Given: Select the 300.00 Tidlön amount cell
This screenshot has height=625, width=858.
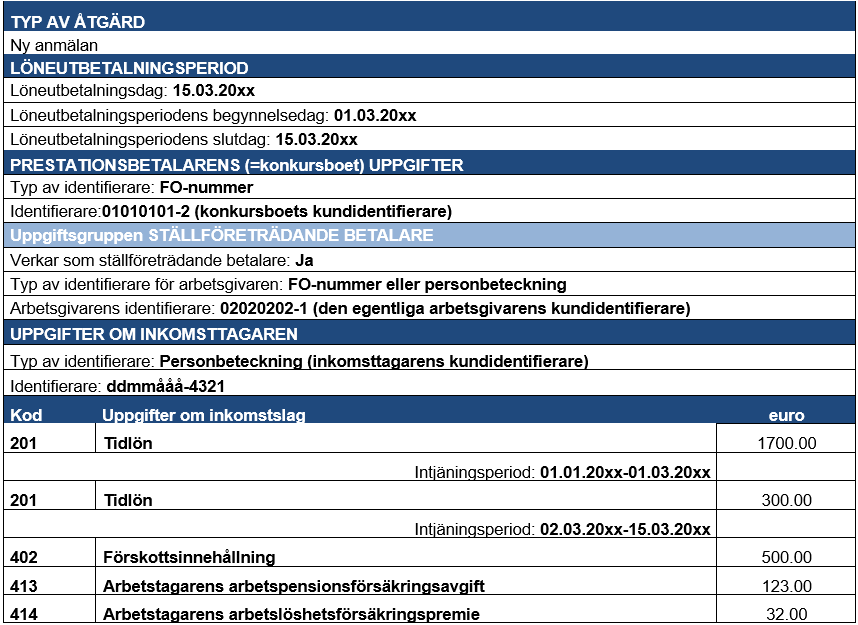Looking at the screenshot, I should tap(785, 500).
